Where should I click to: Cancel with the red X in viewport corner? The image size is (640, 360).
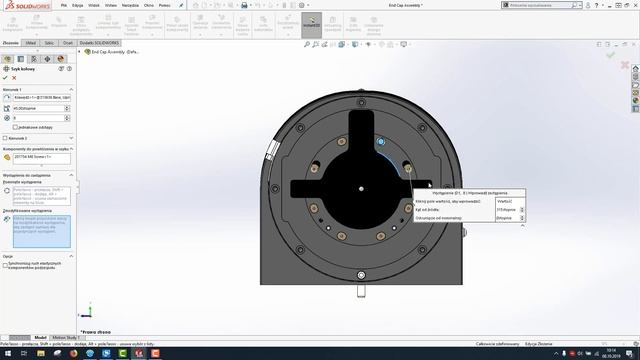[624, 65]
